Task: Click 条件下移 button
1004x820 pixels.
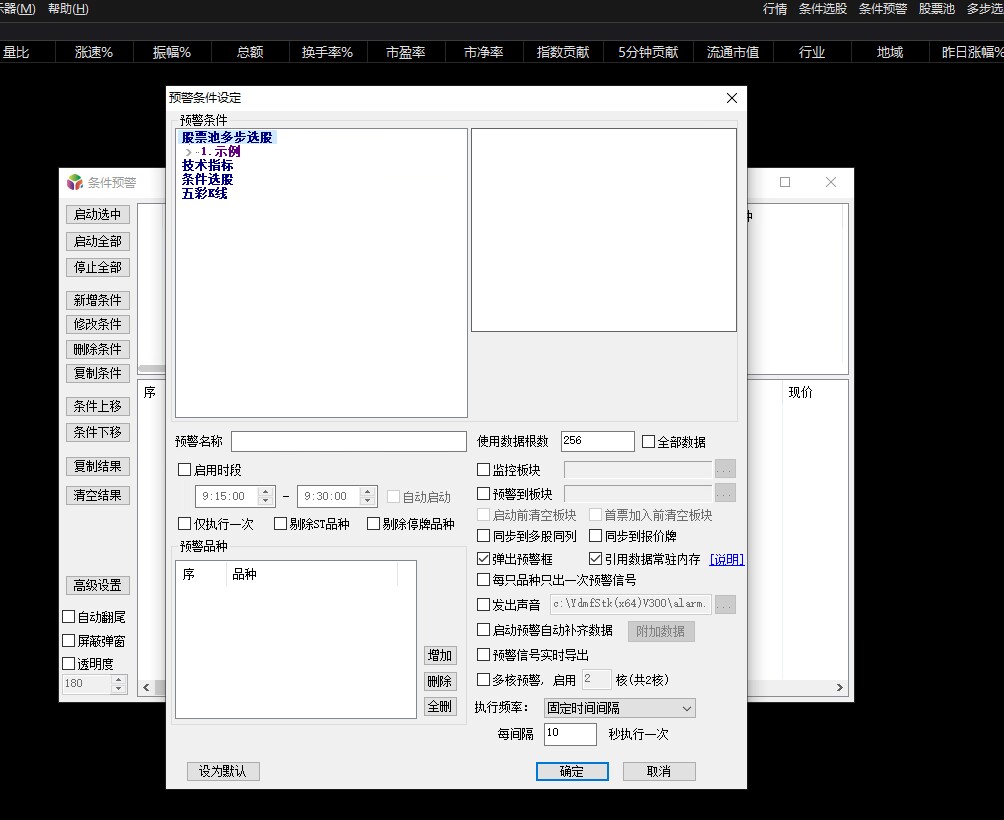Action: (x=98, y=432)
